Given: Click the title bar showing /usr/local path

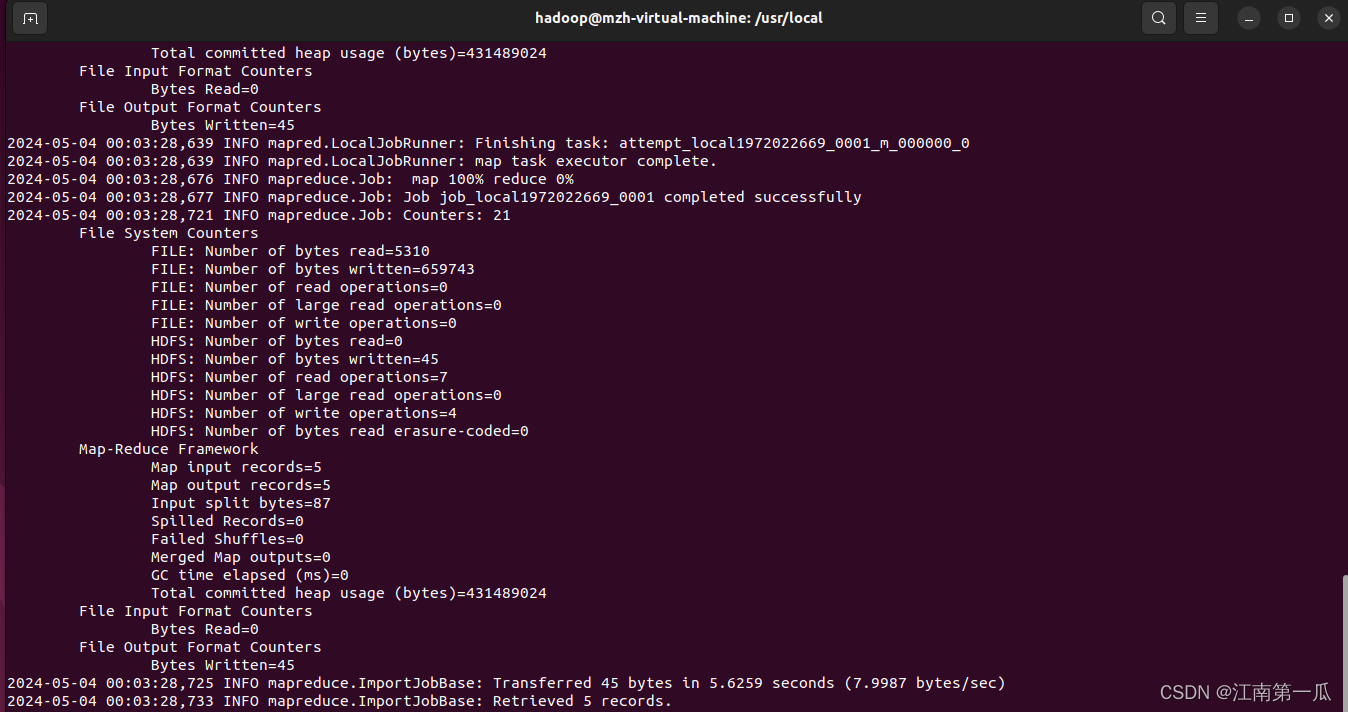Looking at the screenshot, I should 678,17.
